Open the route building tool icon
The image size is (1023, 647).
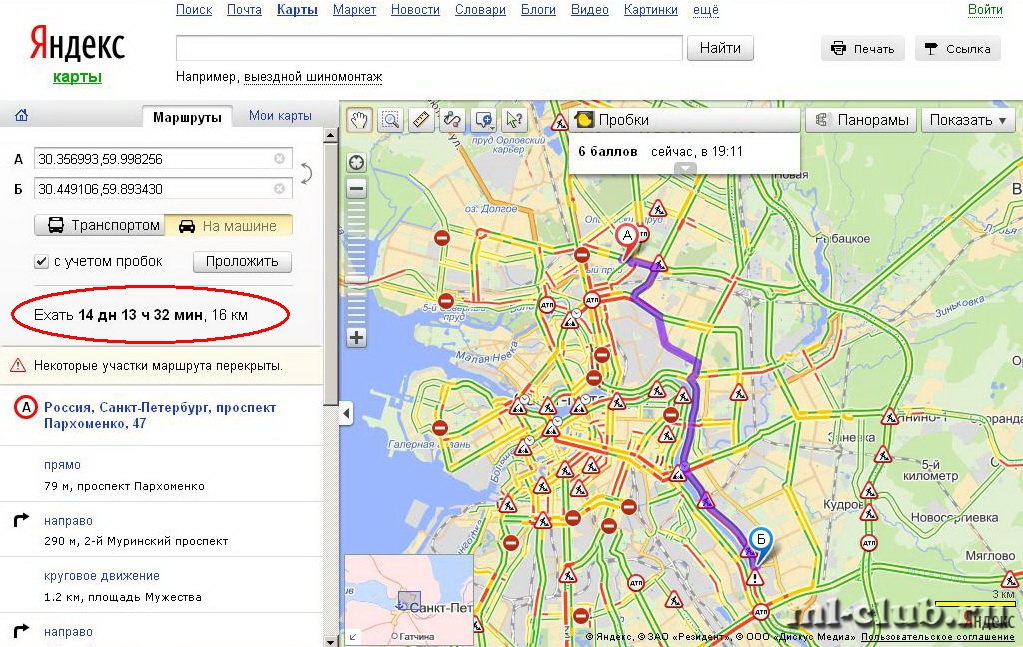(452, 120)
